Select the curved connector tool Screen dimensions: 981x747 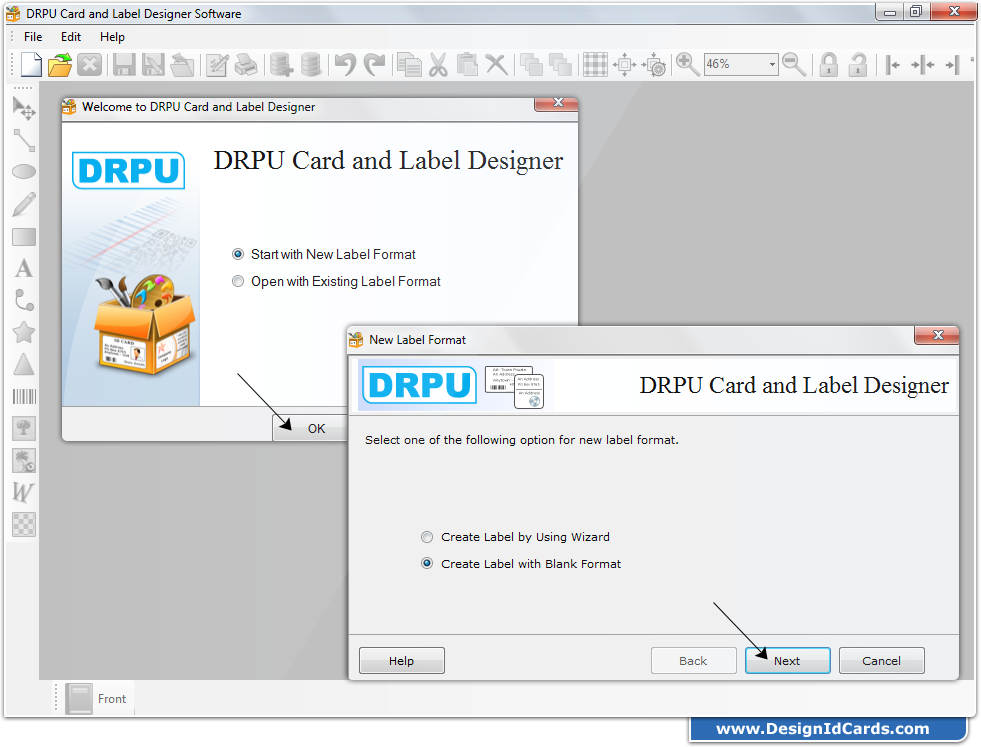pyautogui.click(x=24, y=300)
